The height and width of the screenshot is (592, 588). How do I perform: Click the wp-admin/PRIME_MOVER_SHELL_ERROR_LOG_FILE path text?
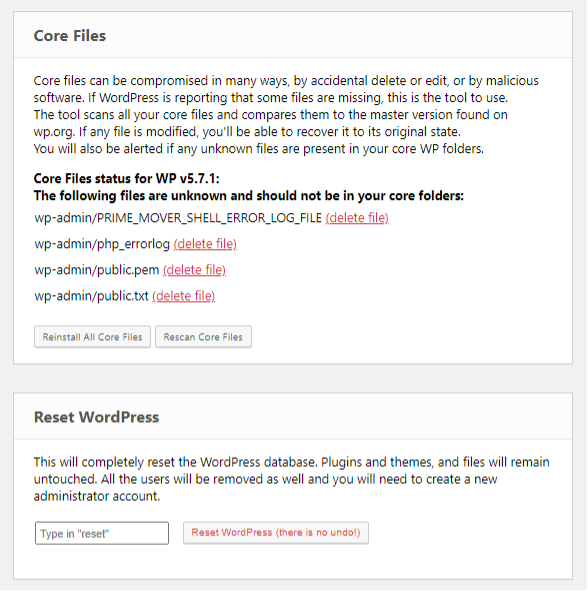point(178,218)
